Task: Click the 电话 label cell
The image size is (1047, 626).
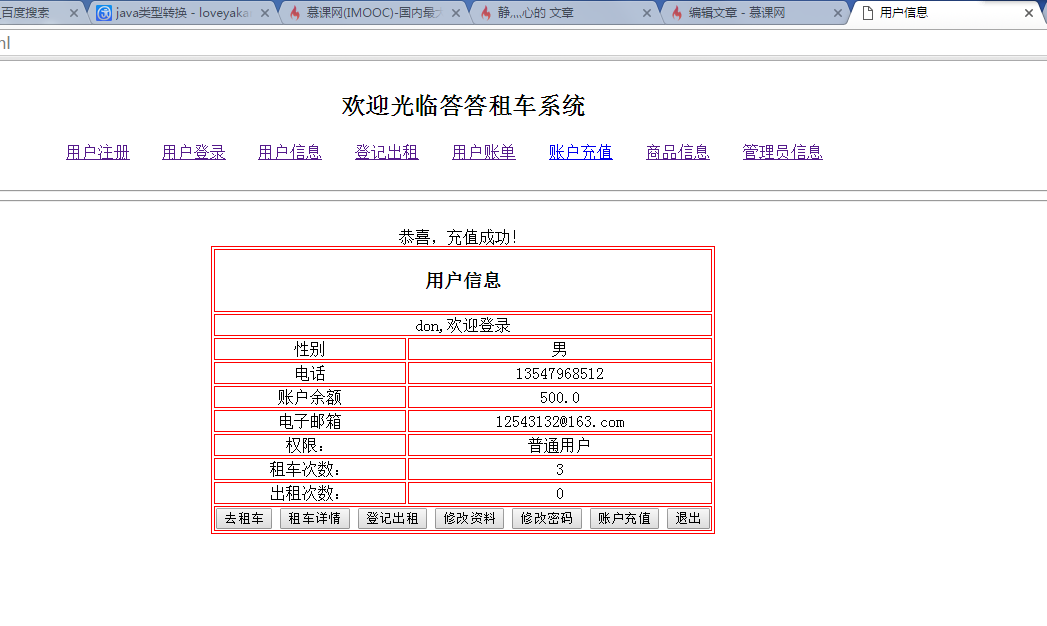Action: pyautogui.click(x=310, y=373)
